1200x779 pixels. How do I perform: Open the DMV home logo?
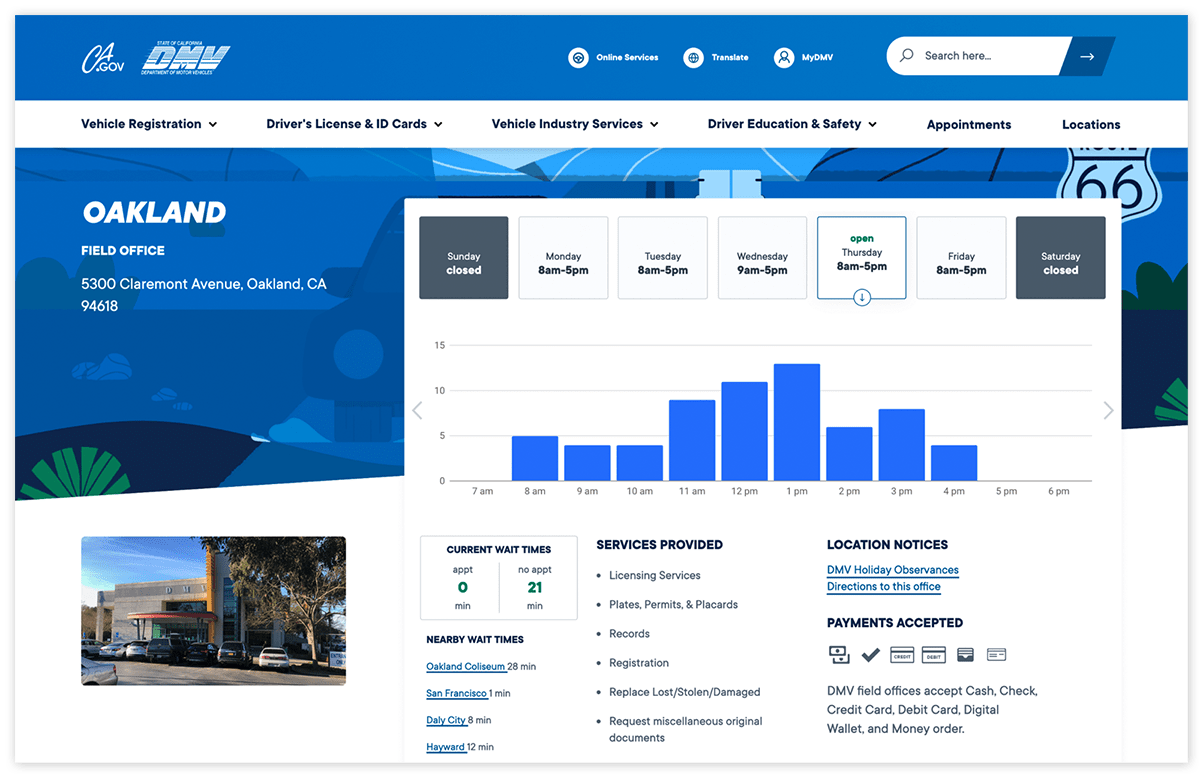click(185, 58)
